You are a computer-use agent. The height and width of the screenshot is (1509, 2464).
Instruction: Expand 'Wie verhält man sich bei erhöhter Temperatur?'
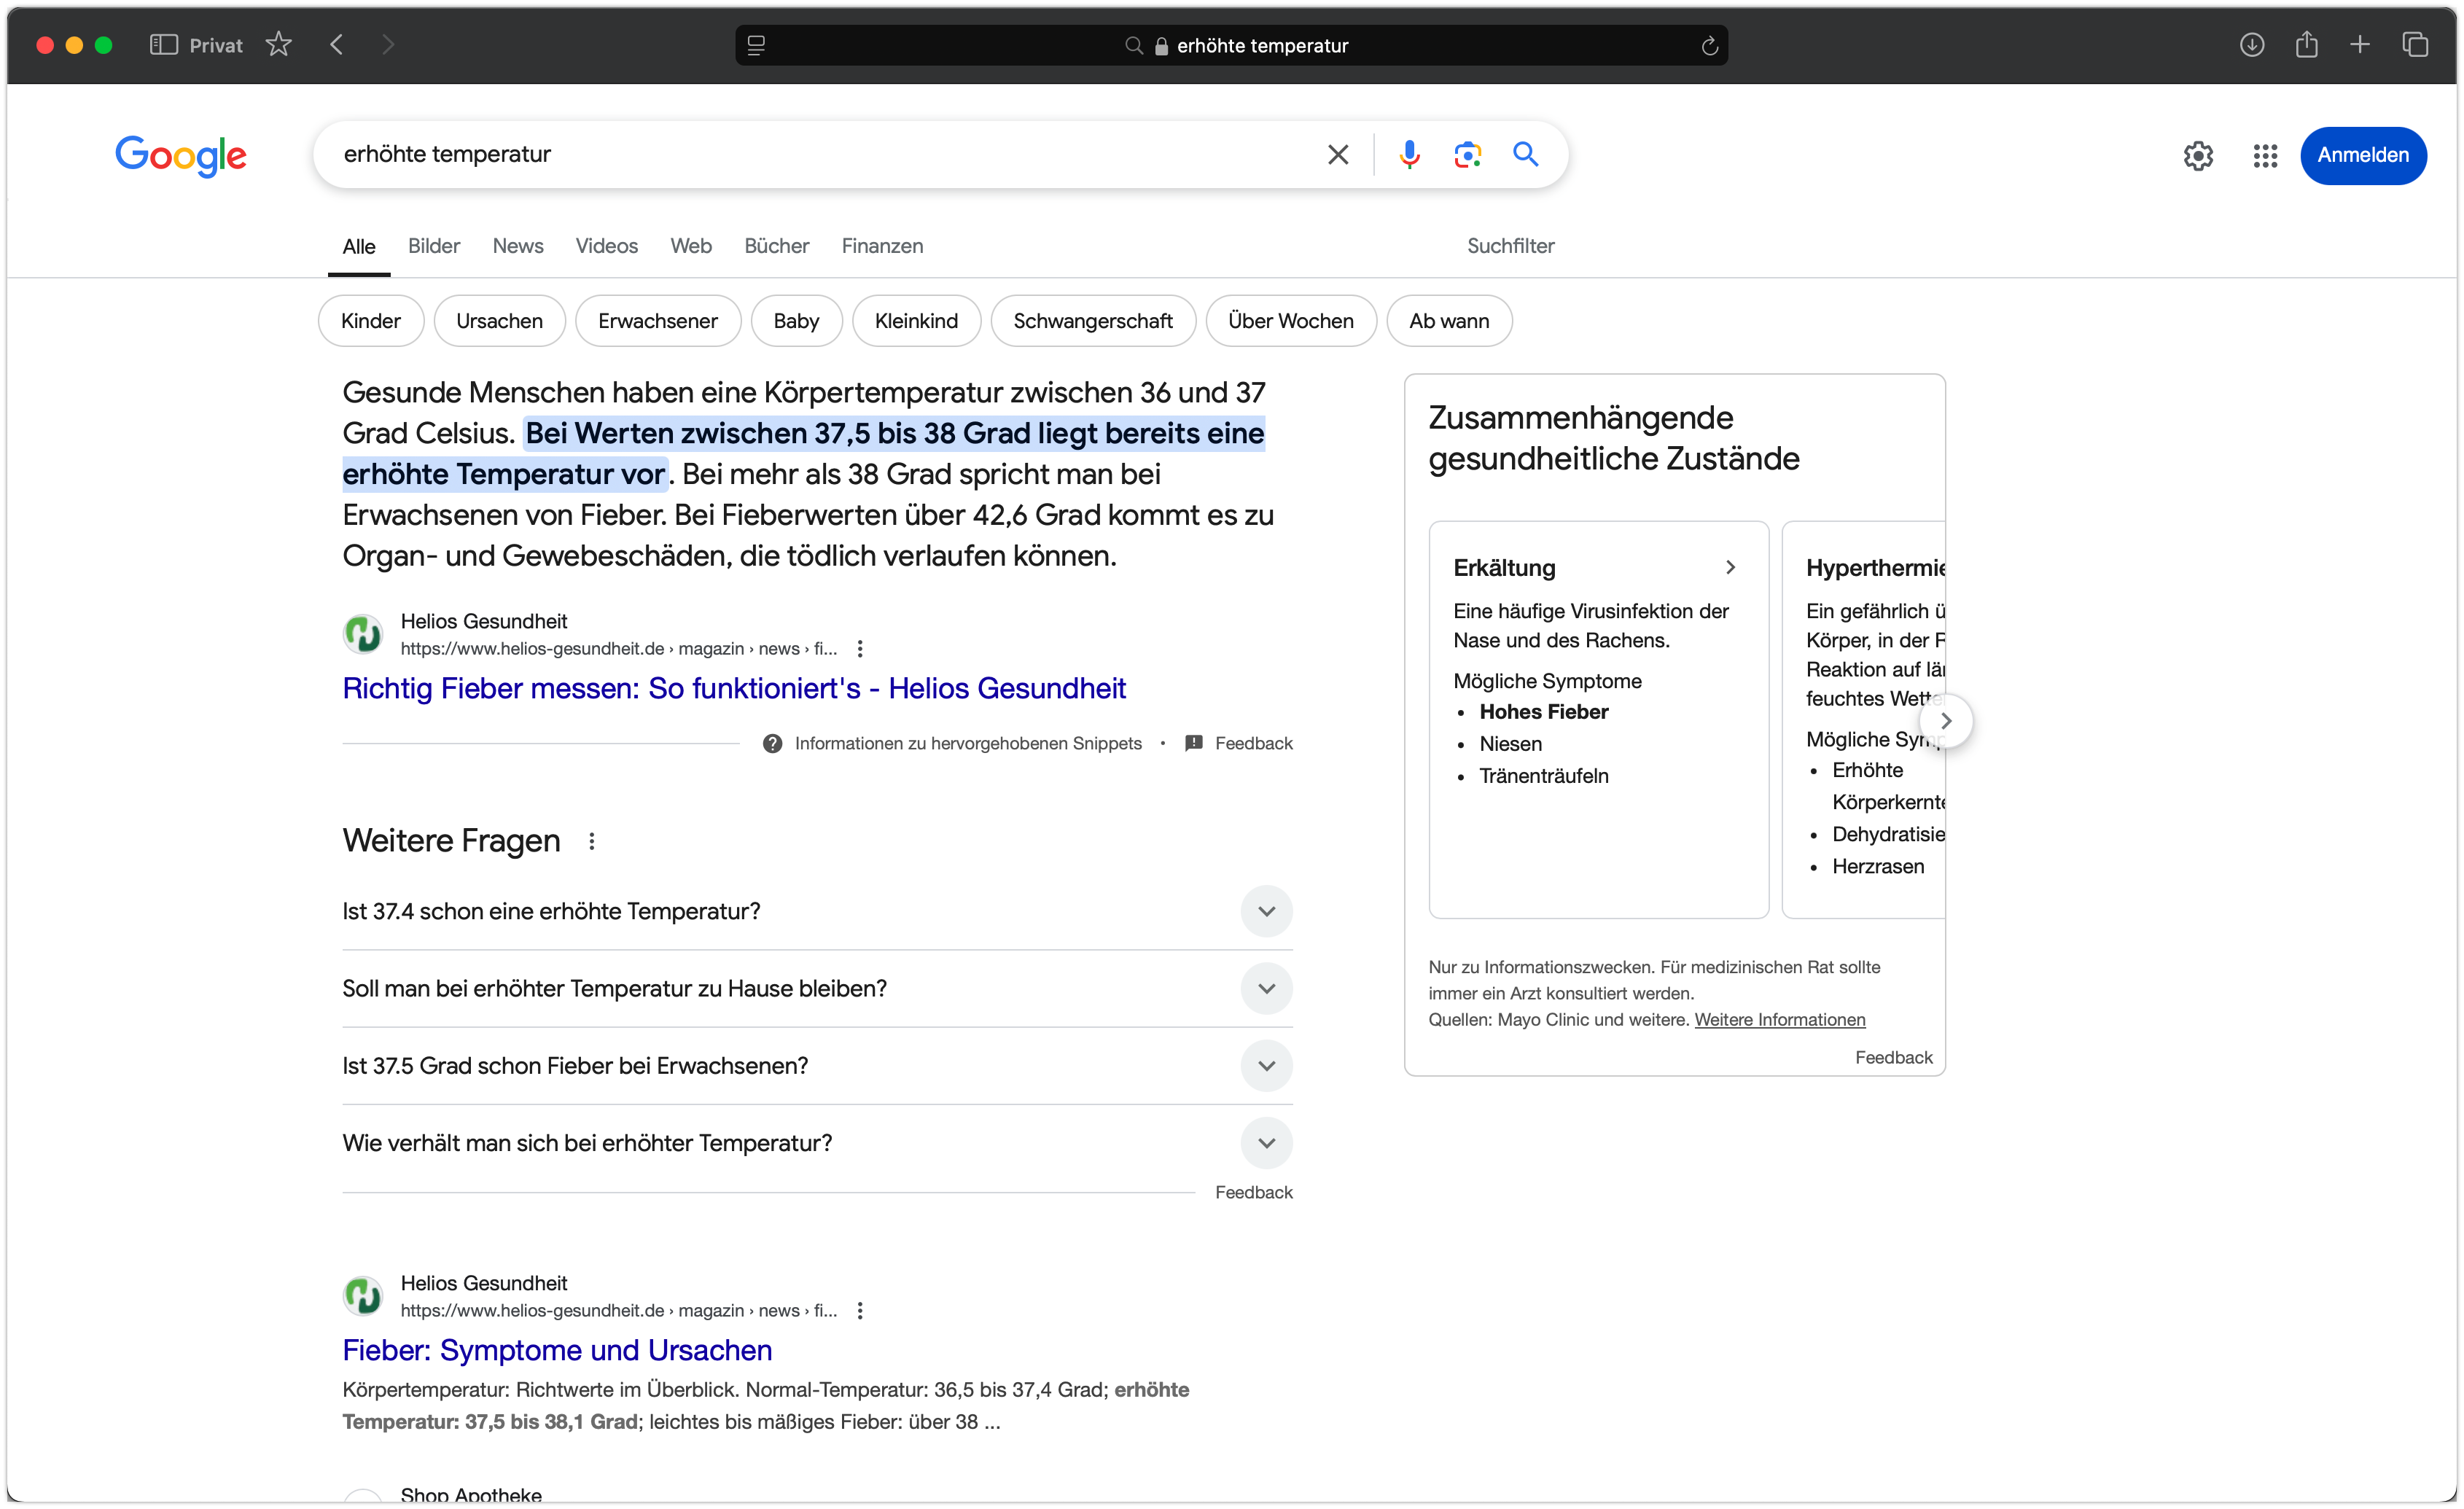coord(1266,1143)
